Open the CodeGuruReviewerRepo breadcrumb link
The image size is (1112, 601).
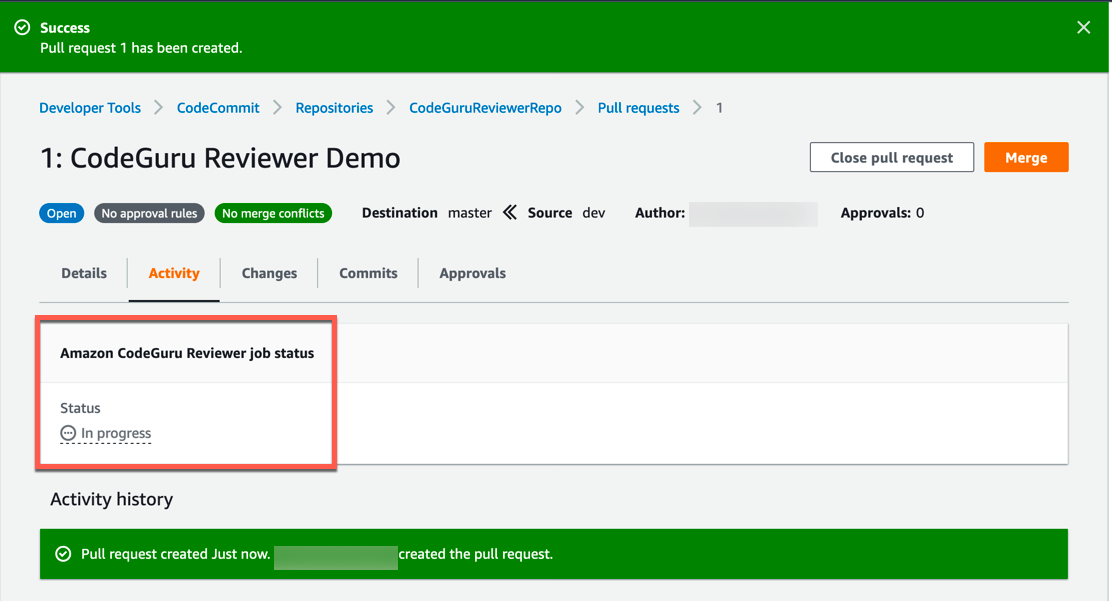pos(485,107)
